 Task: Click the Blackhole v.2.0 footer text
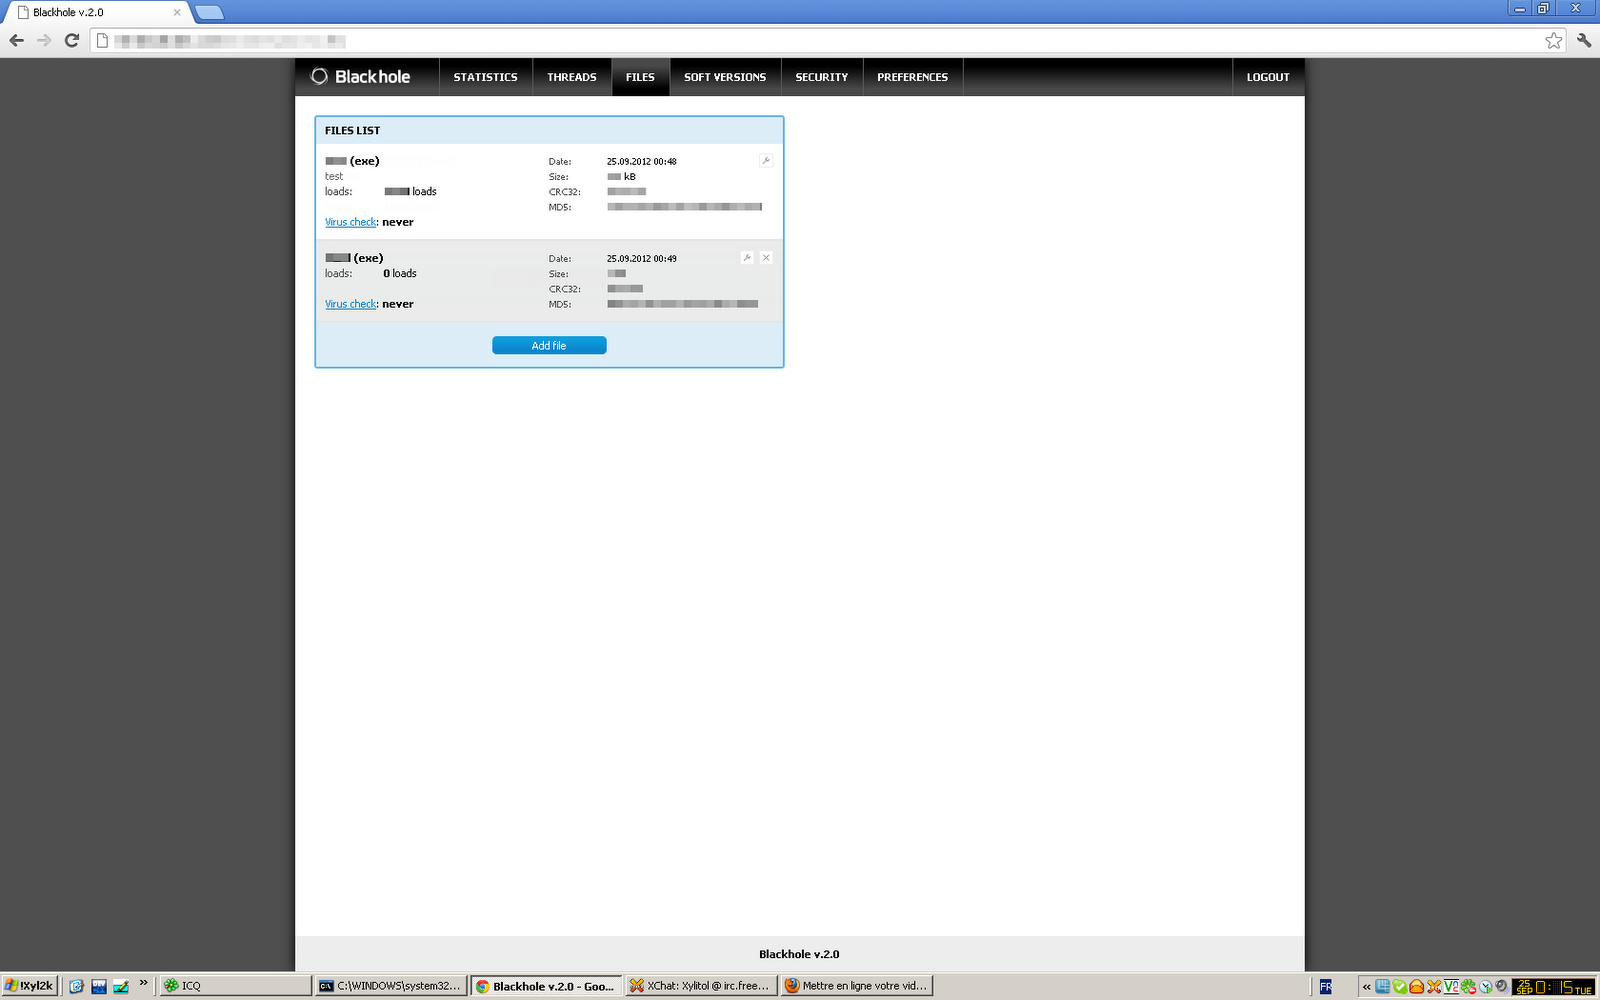click(799, 954)
